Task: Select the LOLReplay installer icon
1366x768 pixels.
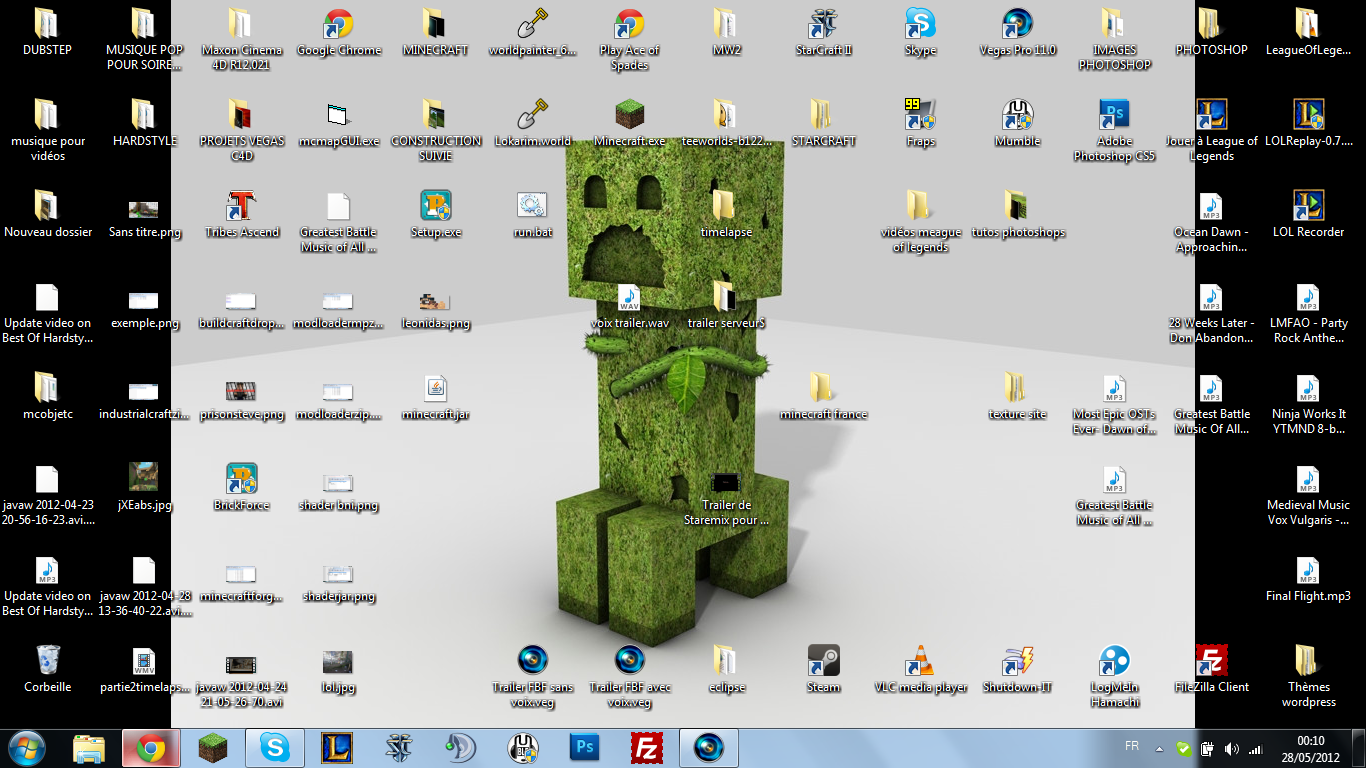Action: pos(1308,124)
